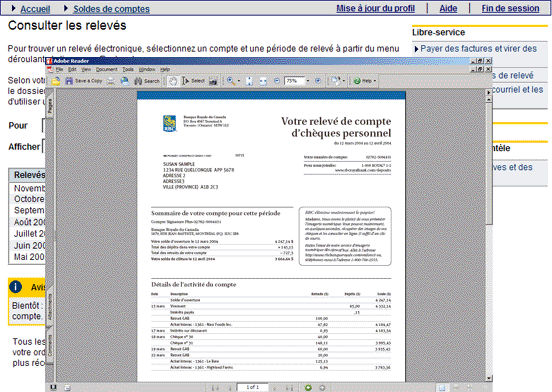This screenshot has width=552, height=392.
Task: Go to the Accueil link
Action: pyautogui.click(x=35, y=9)
